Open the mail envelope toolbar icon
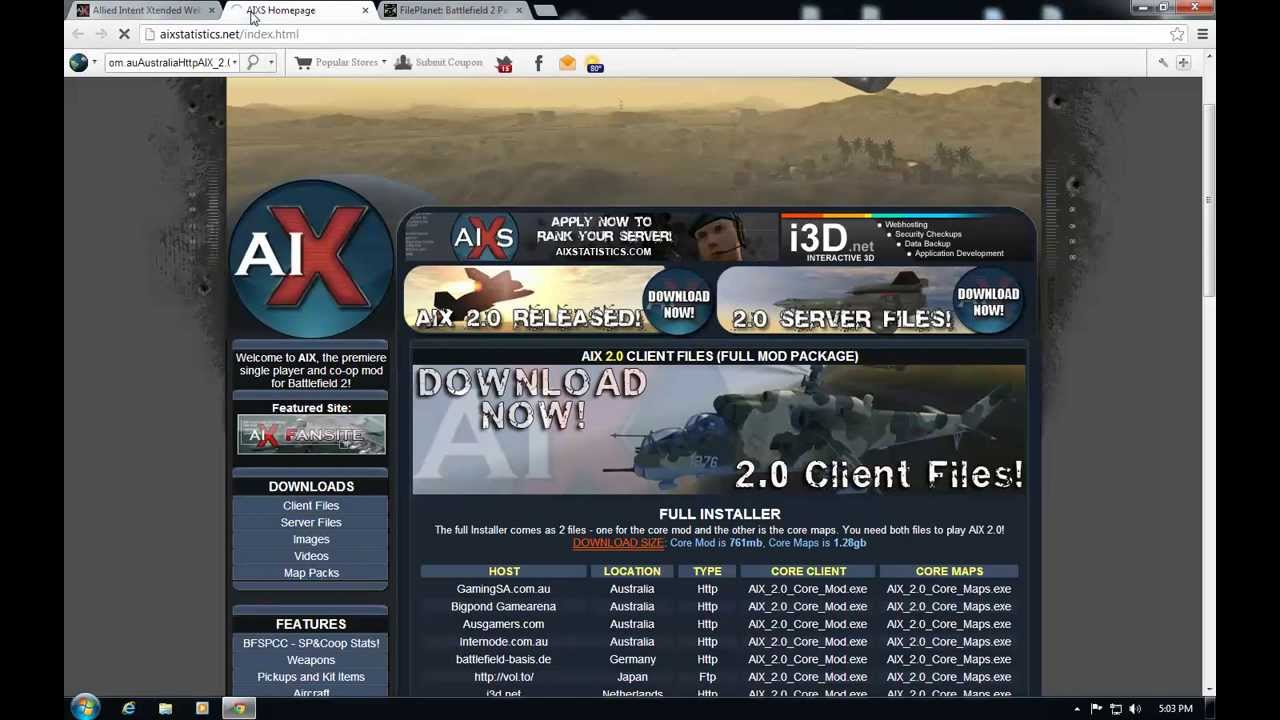Screen dimensions: 1280x720 coord(567,63)
